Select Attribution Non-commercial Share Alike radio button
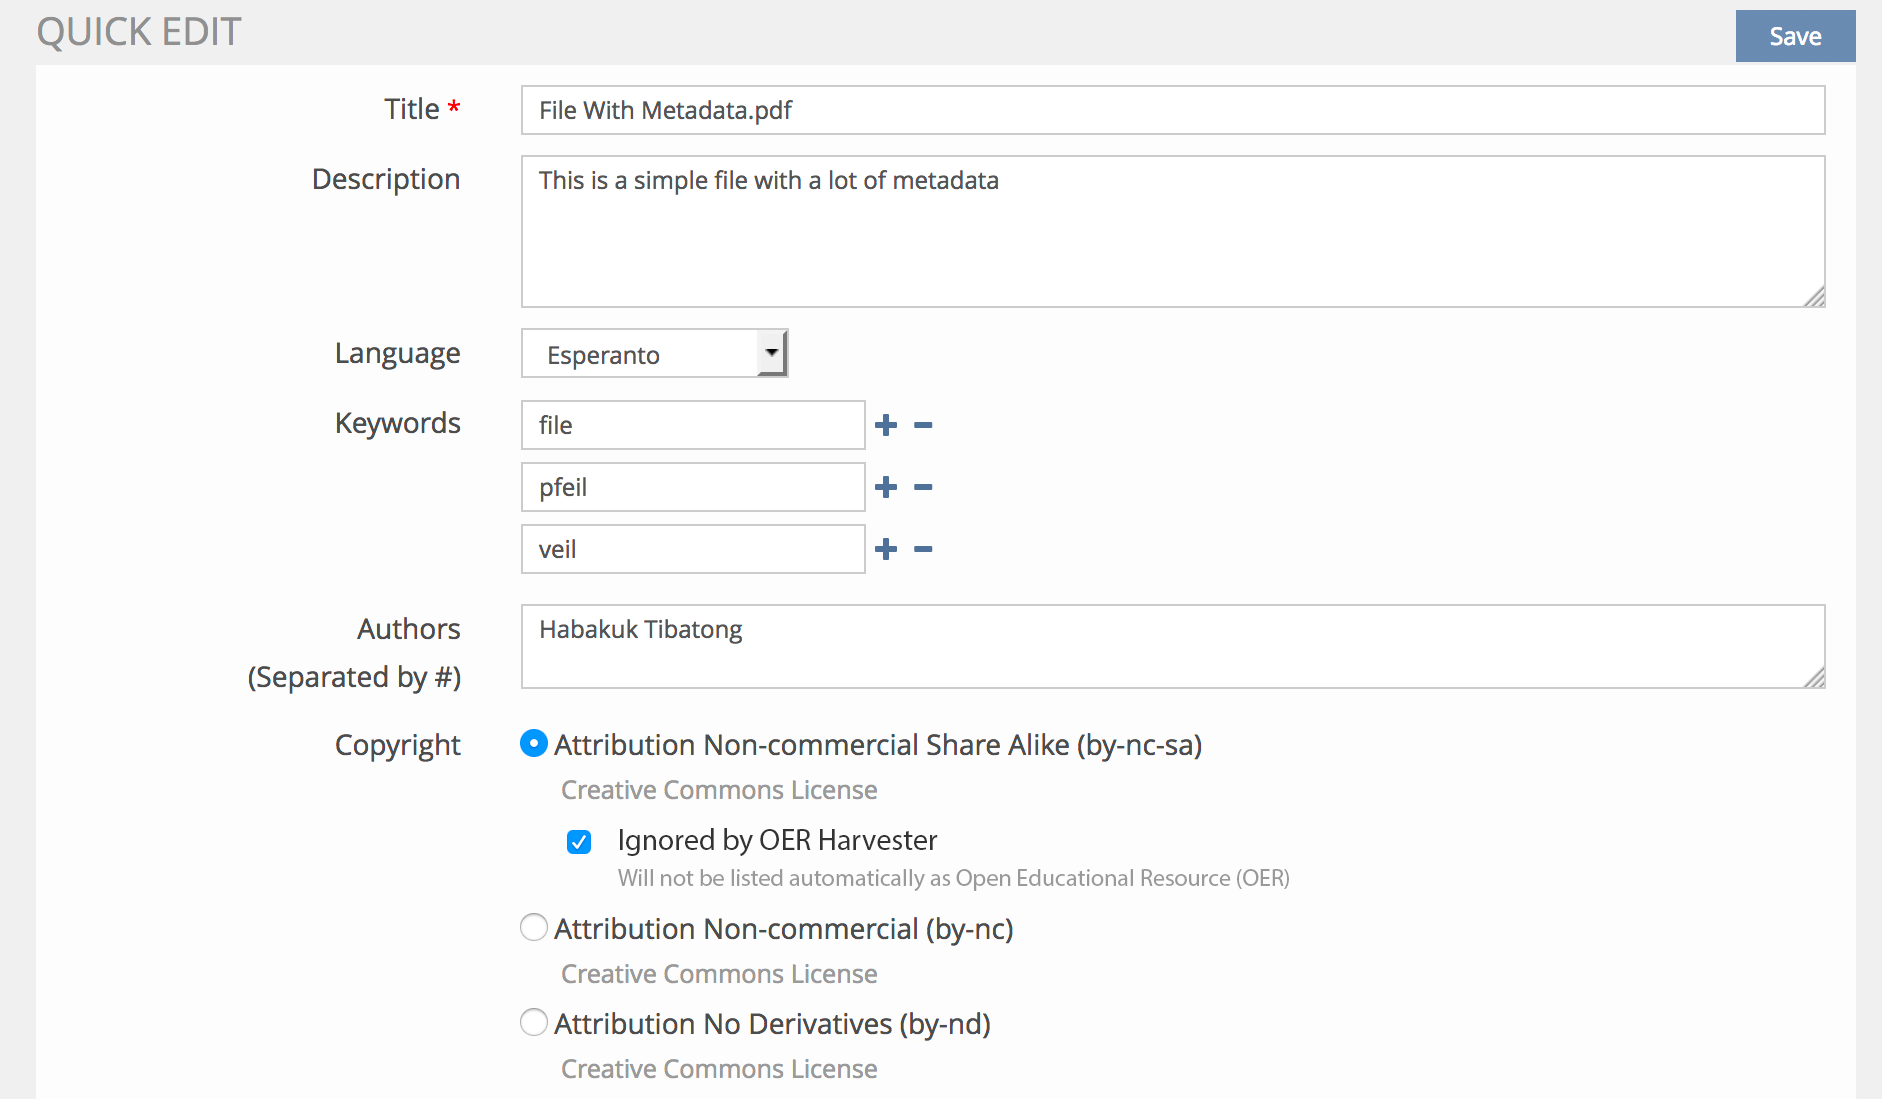This screenshot has width=1882, height=1099. click(x=534, y=744)
